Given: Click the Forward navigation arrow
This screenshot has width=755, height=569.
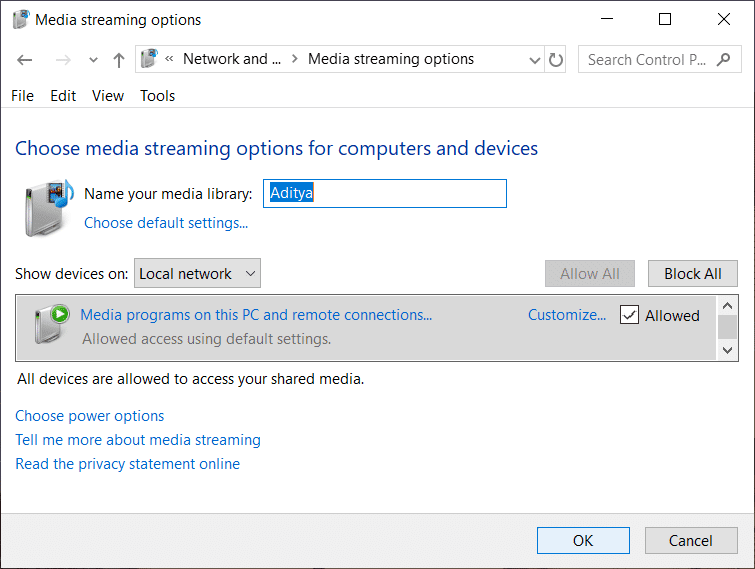Looking at the screenshot, I should tap(62, 60).
